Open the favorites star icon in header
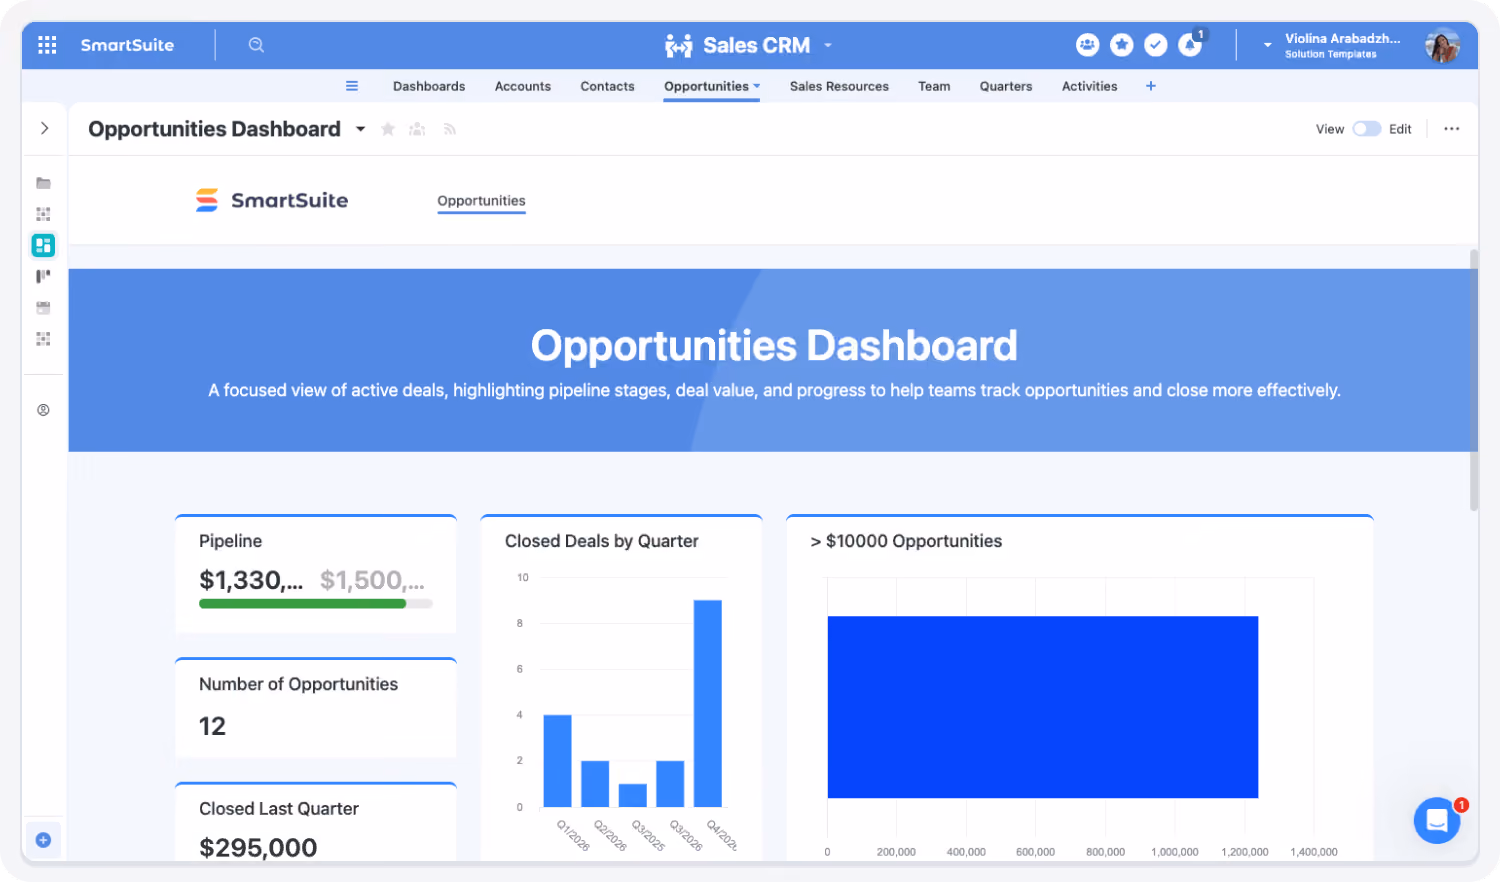Image resolution: width=1500 pixels, height=882 pixels. point(1122,45)
